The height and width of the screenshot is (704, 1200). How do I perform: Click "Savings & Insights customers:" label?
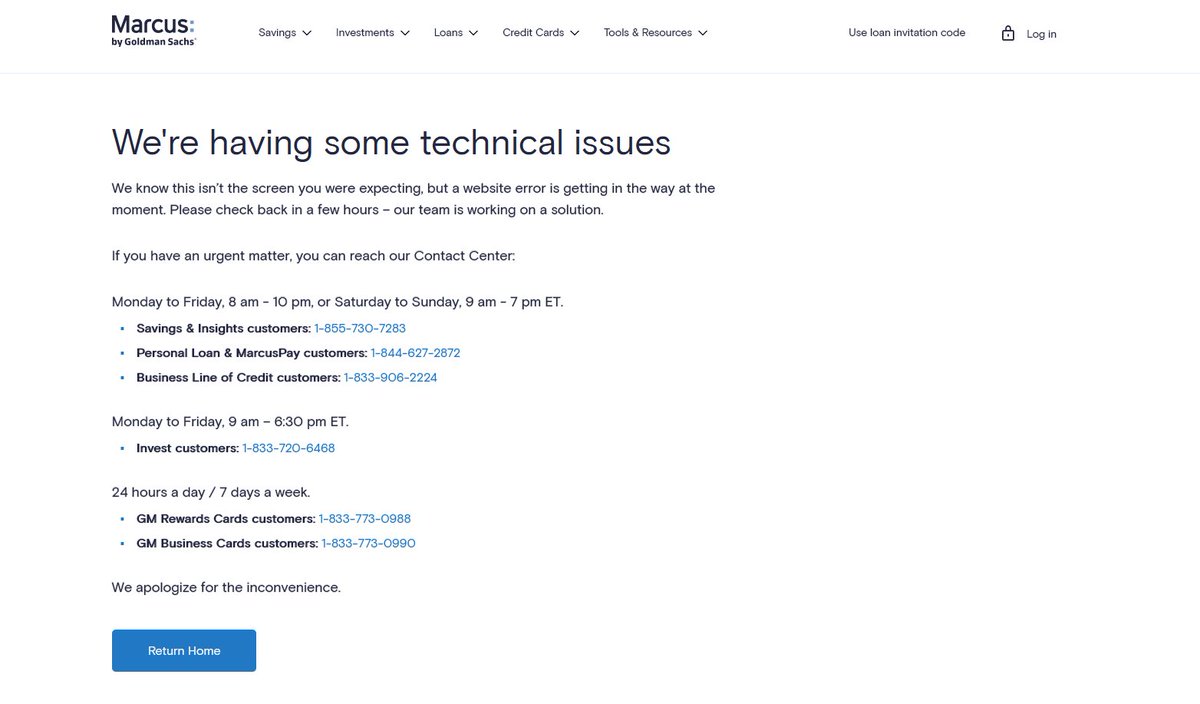[x=224, y=328]
